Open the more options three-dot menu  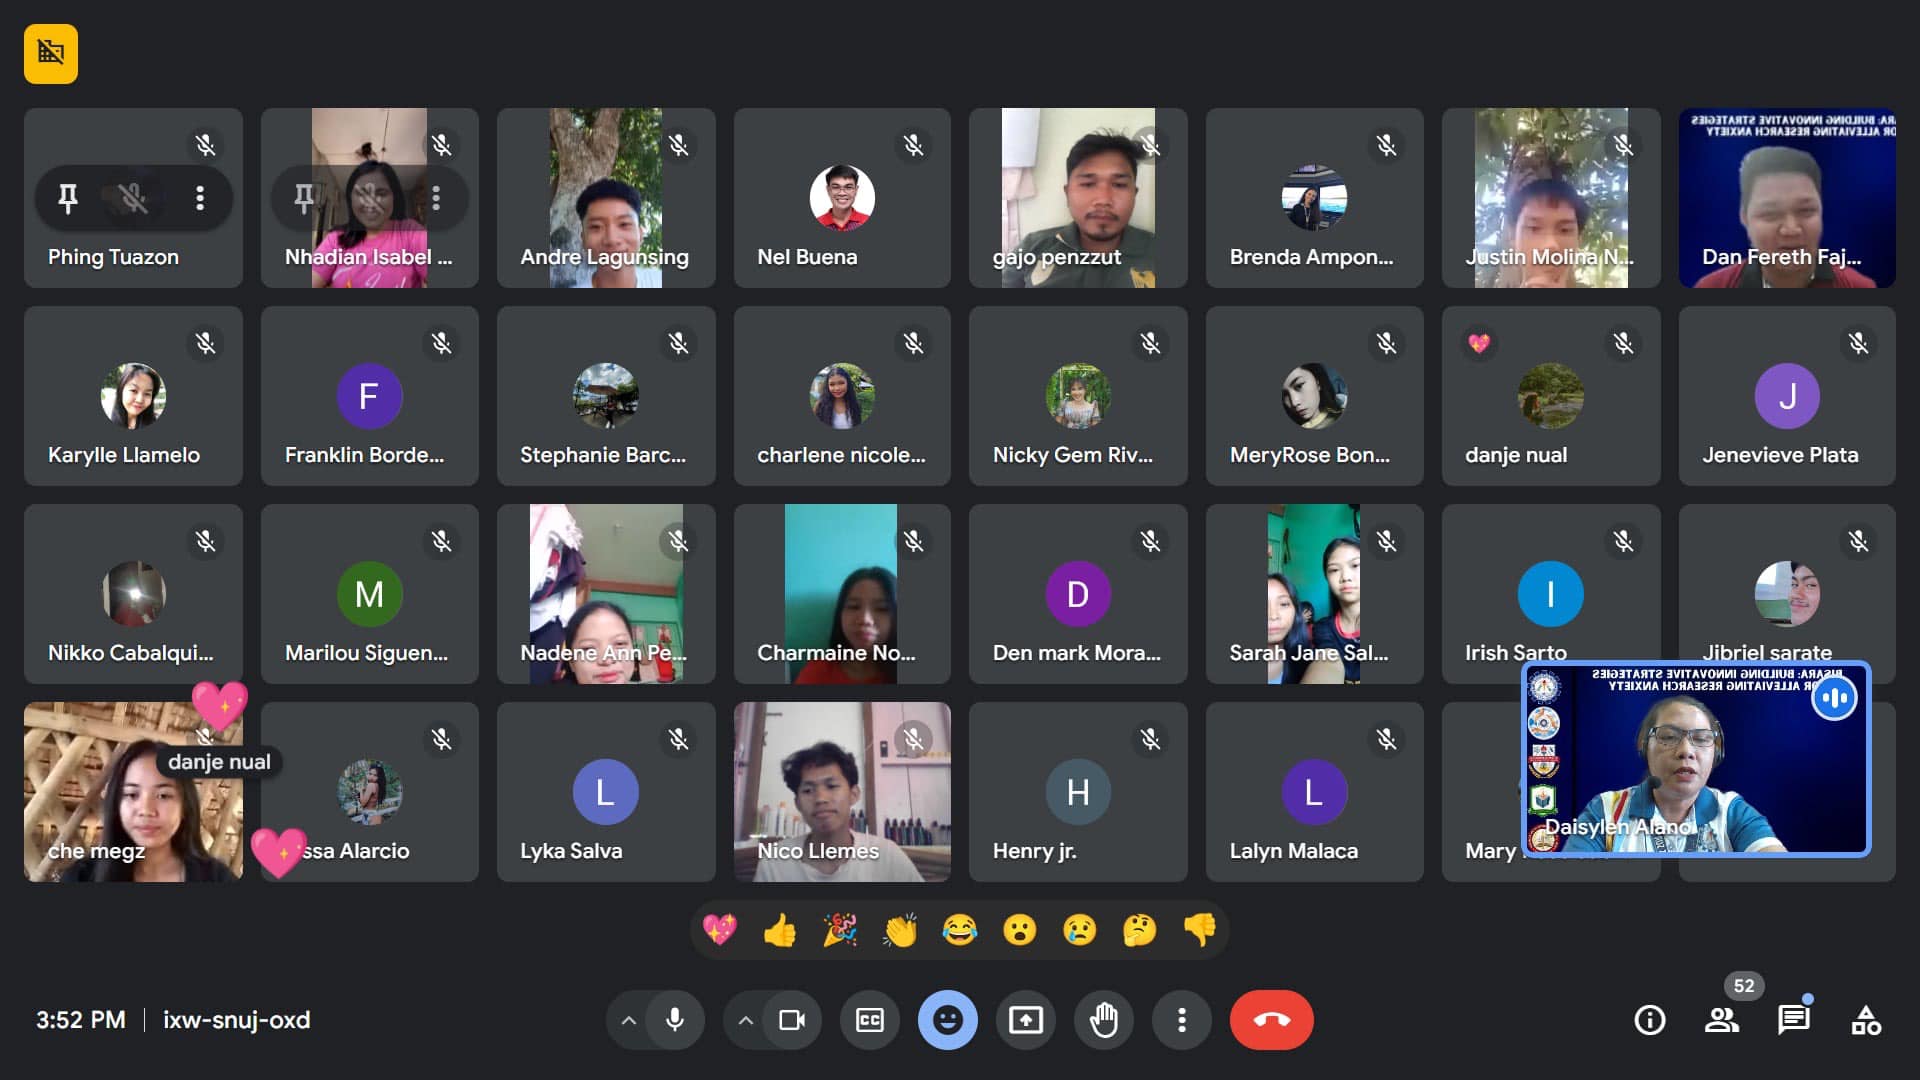click(1181, 1020)
